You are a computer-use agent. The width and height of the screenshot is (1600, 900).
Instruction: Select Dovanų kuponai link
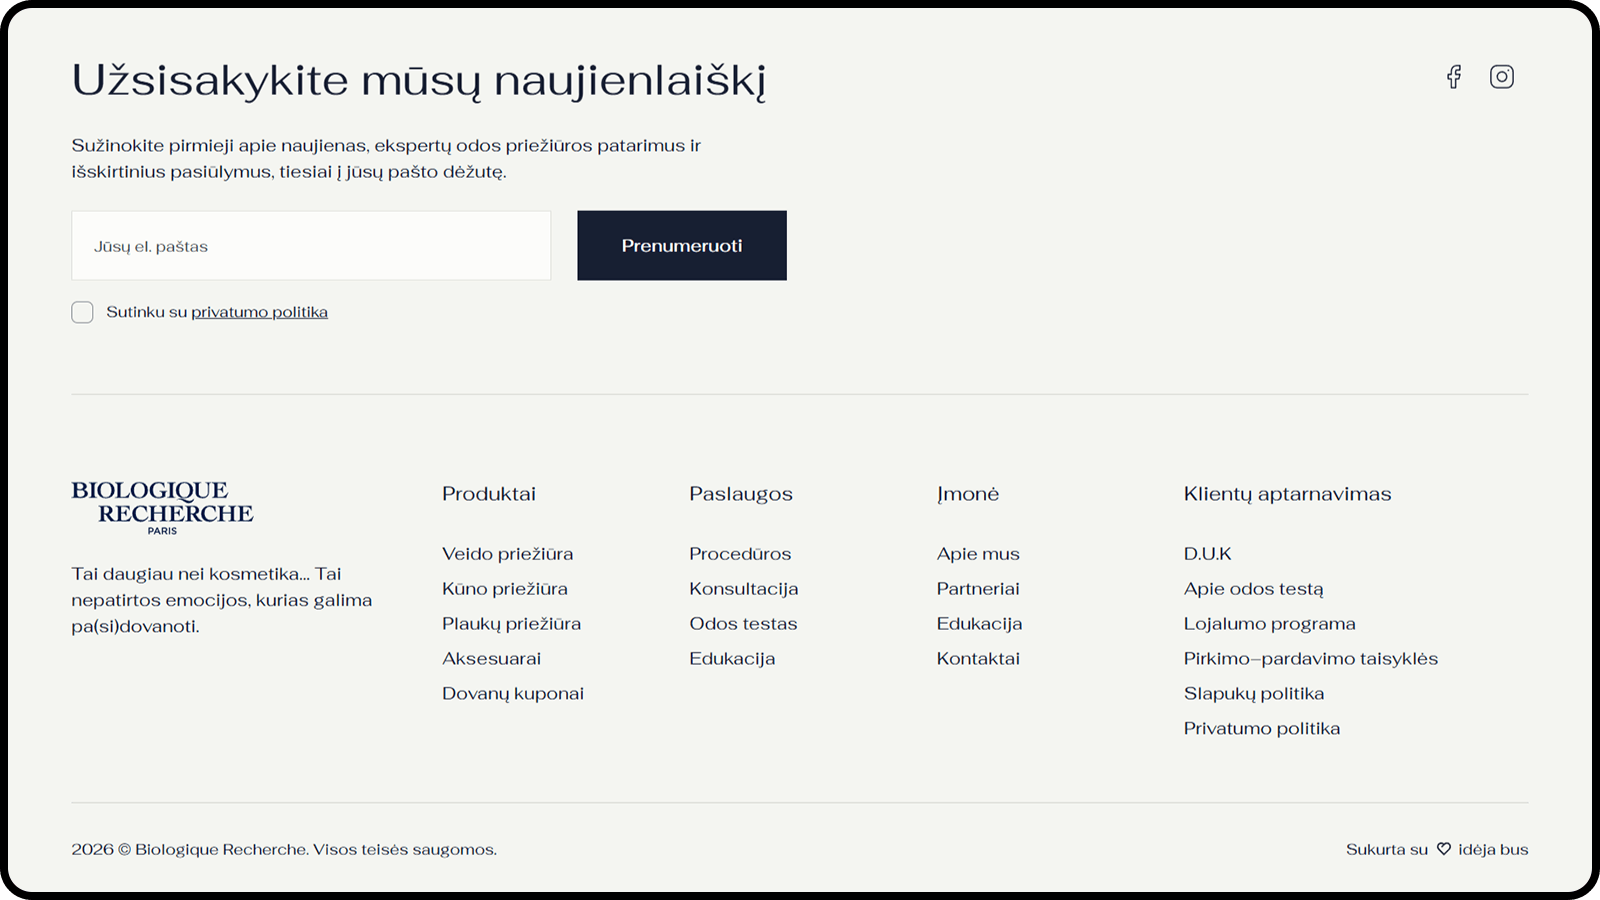pyautogui.click(x=513, y=694)
